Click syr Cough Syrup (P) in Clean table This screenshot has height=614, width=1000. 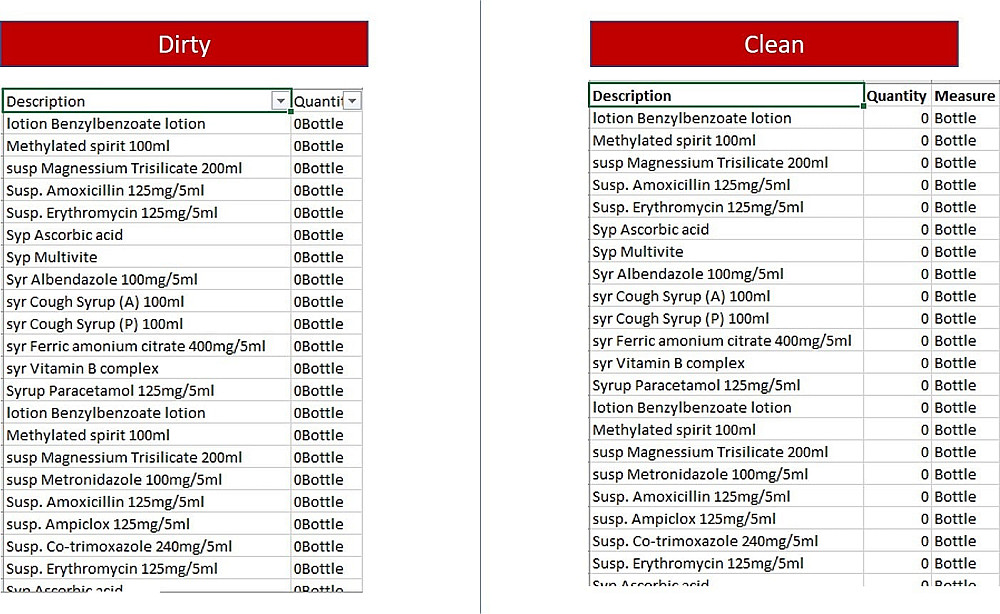click(x=725, y=319)
